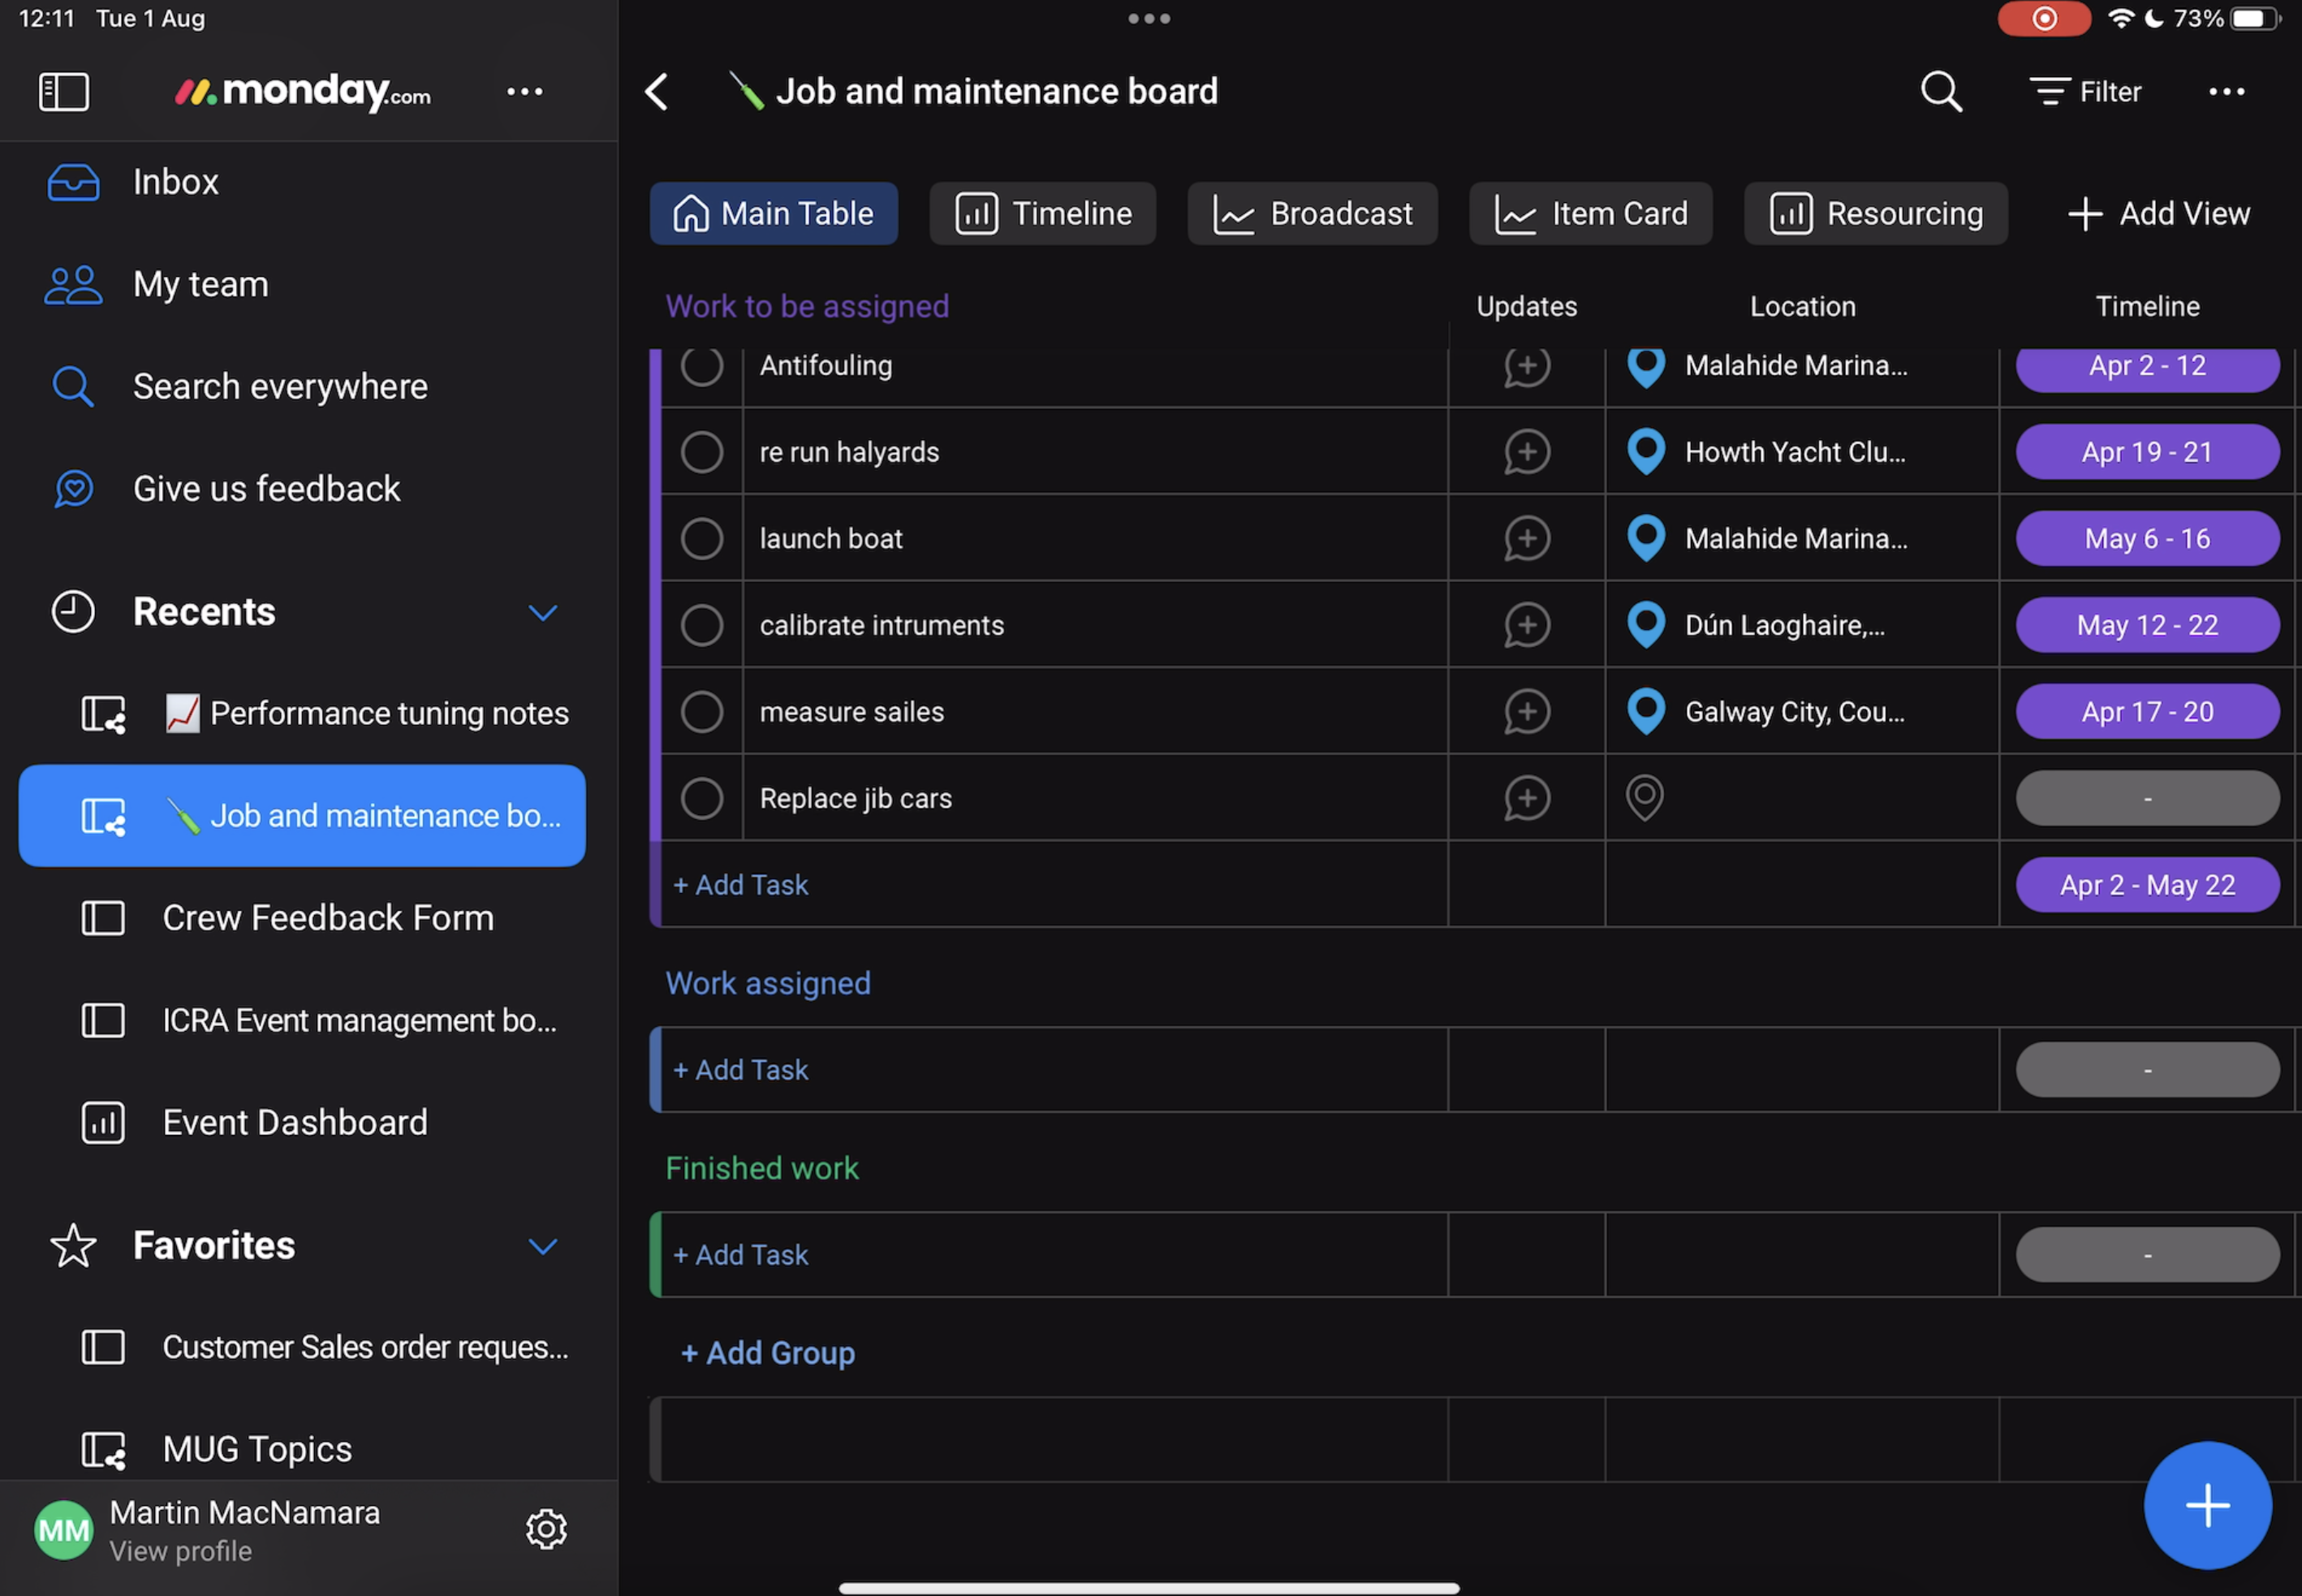
Task: Open Inbox from the sidebar
Action: (175, 182)
